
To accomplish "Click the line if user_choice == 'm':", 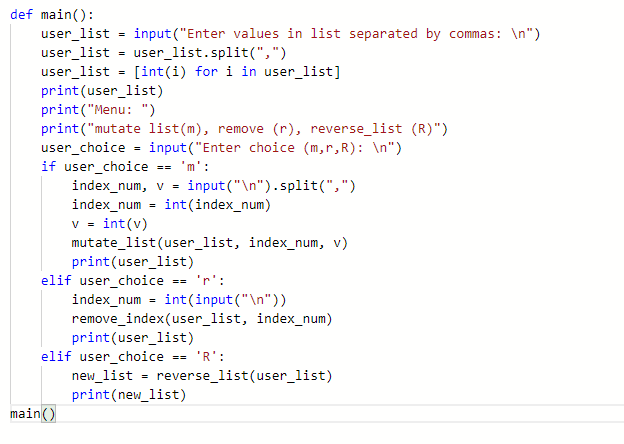I will [125, 167].
